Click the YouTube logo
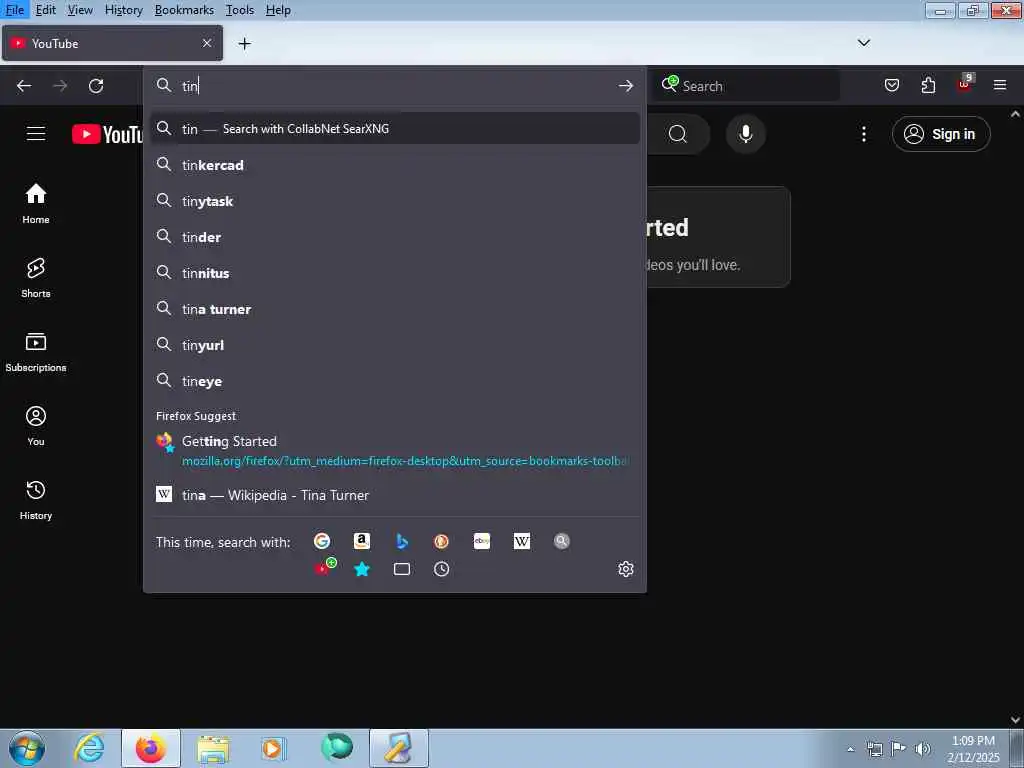 tap(107, 134)
